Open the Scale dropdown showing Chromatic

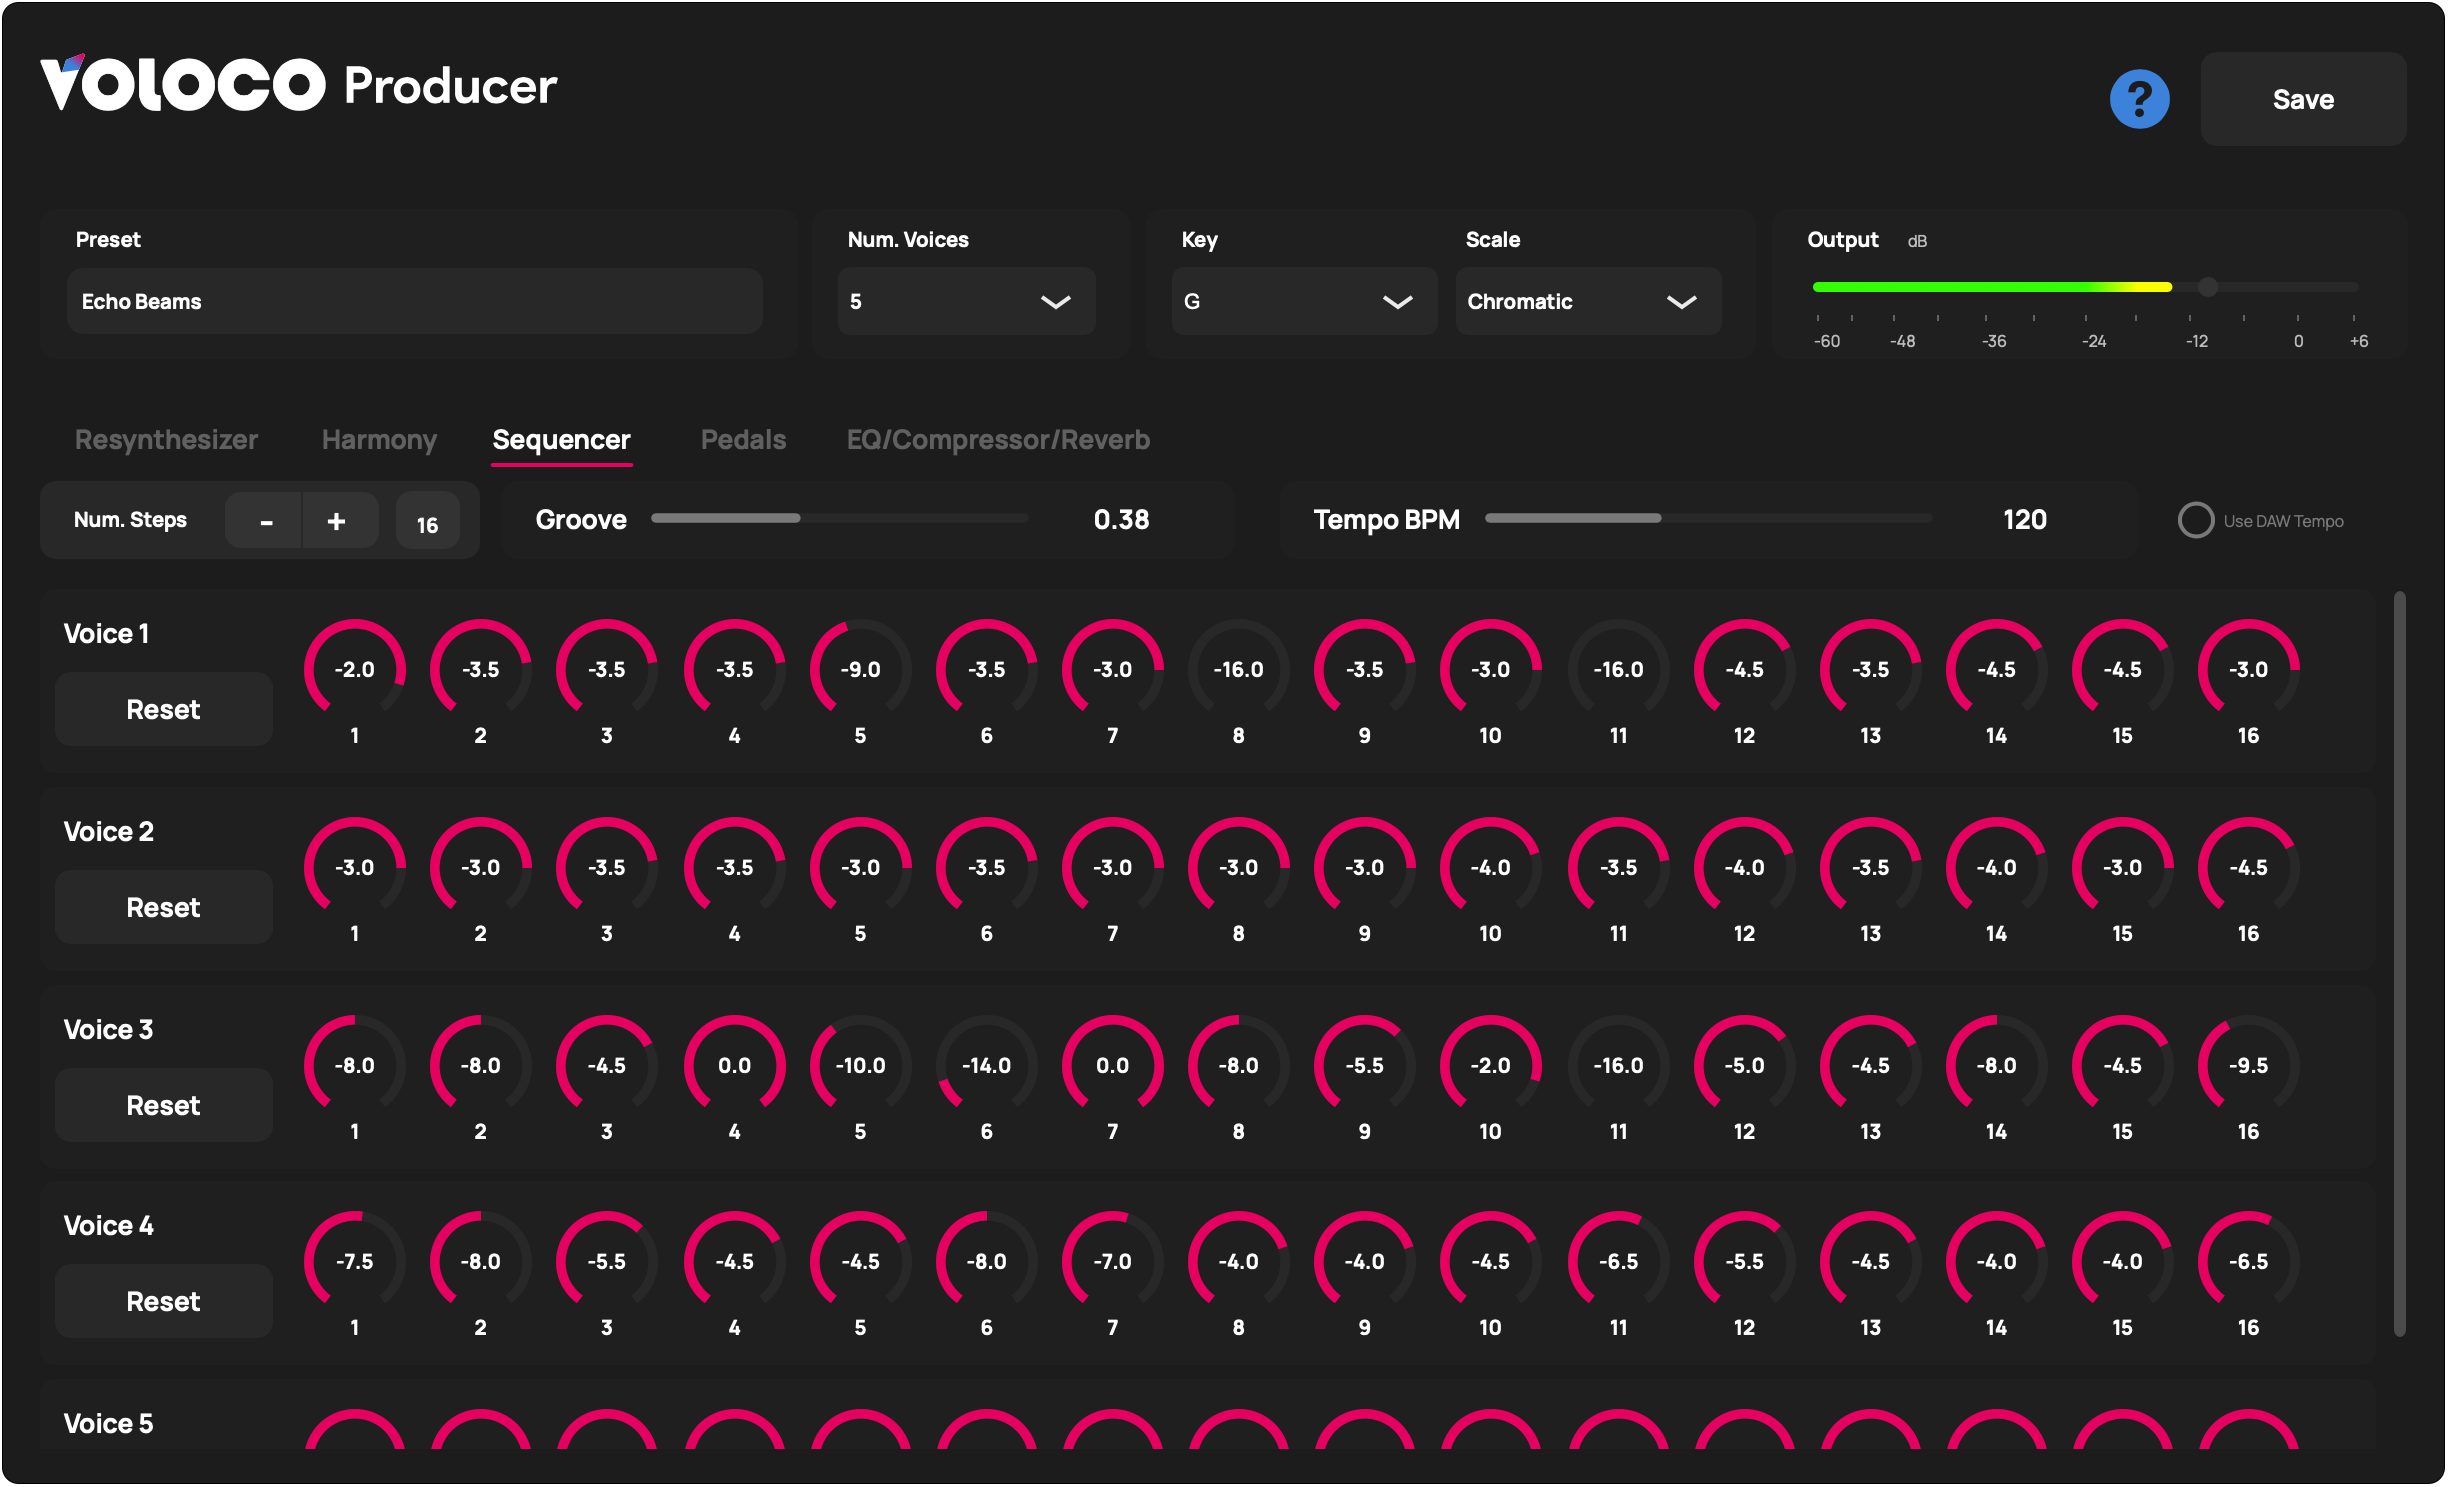click(1588, 301)
